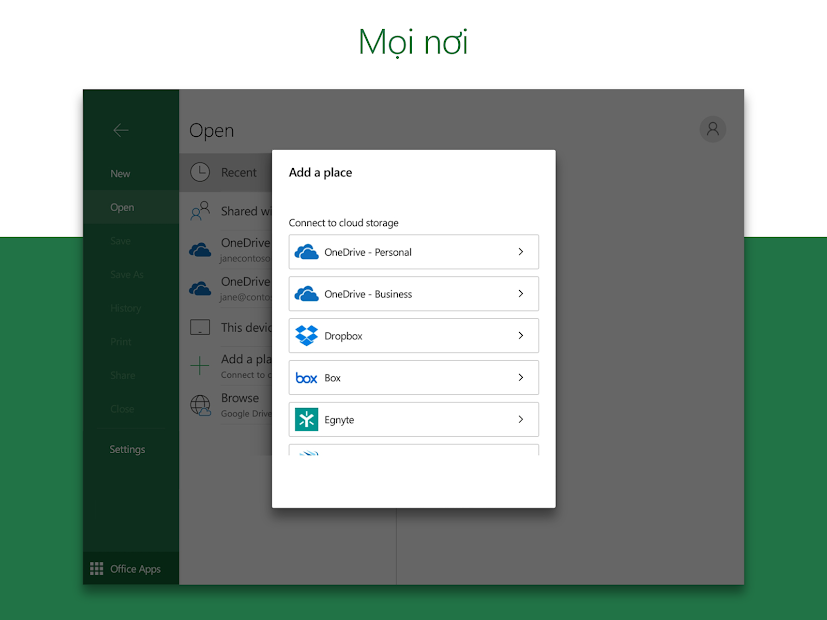Select the Box storage icon
The image size is (827, 620).
(x=305, y=377)
